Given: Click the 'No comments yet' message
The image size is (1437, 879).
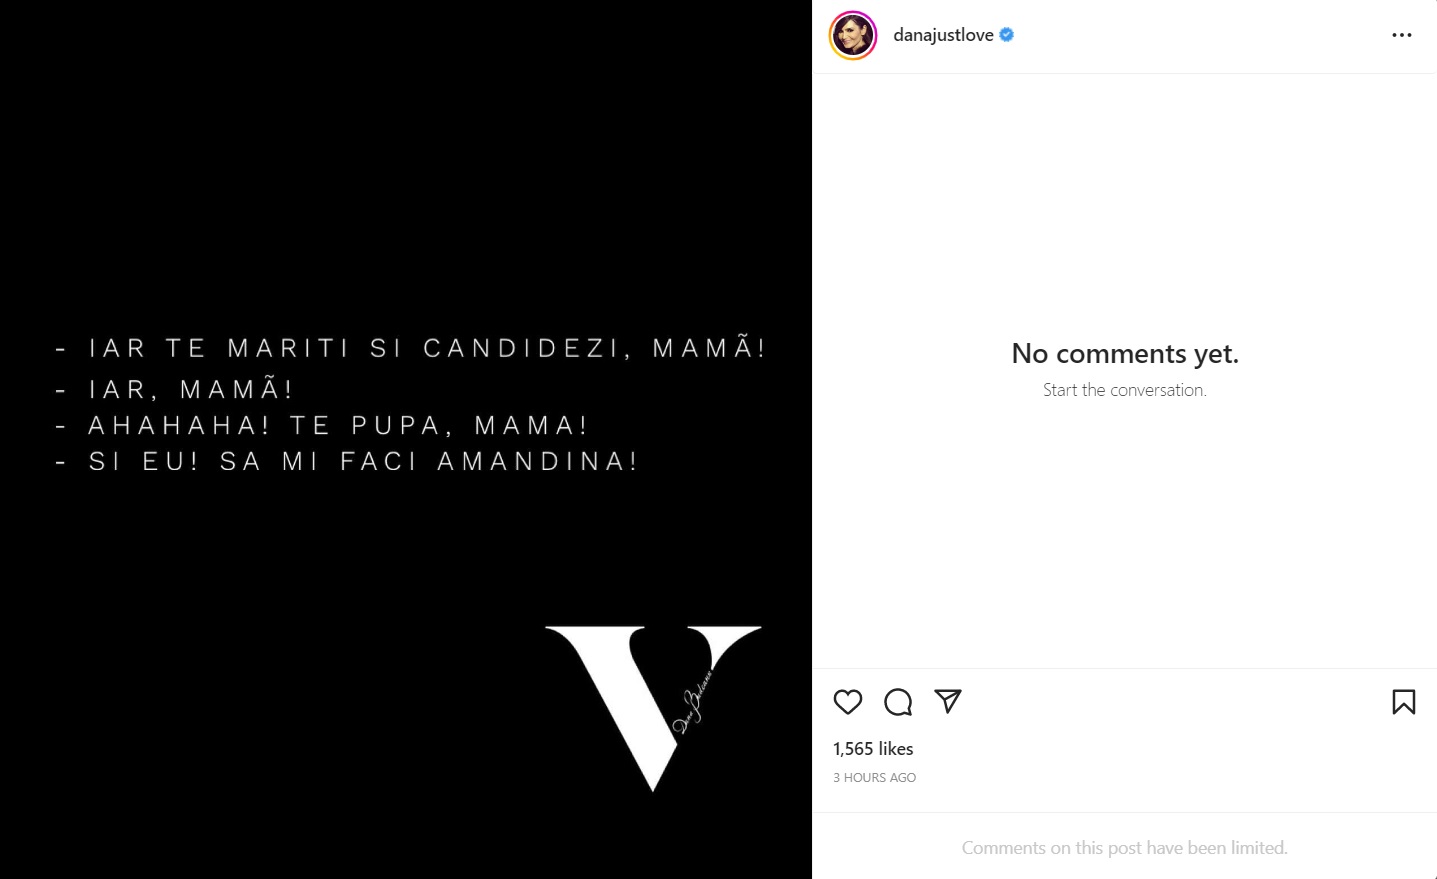Looking at the screenshot, I should 1124,353.
